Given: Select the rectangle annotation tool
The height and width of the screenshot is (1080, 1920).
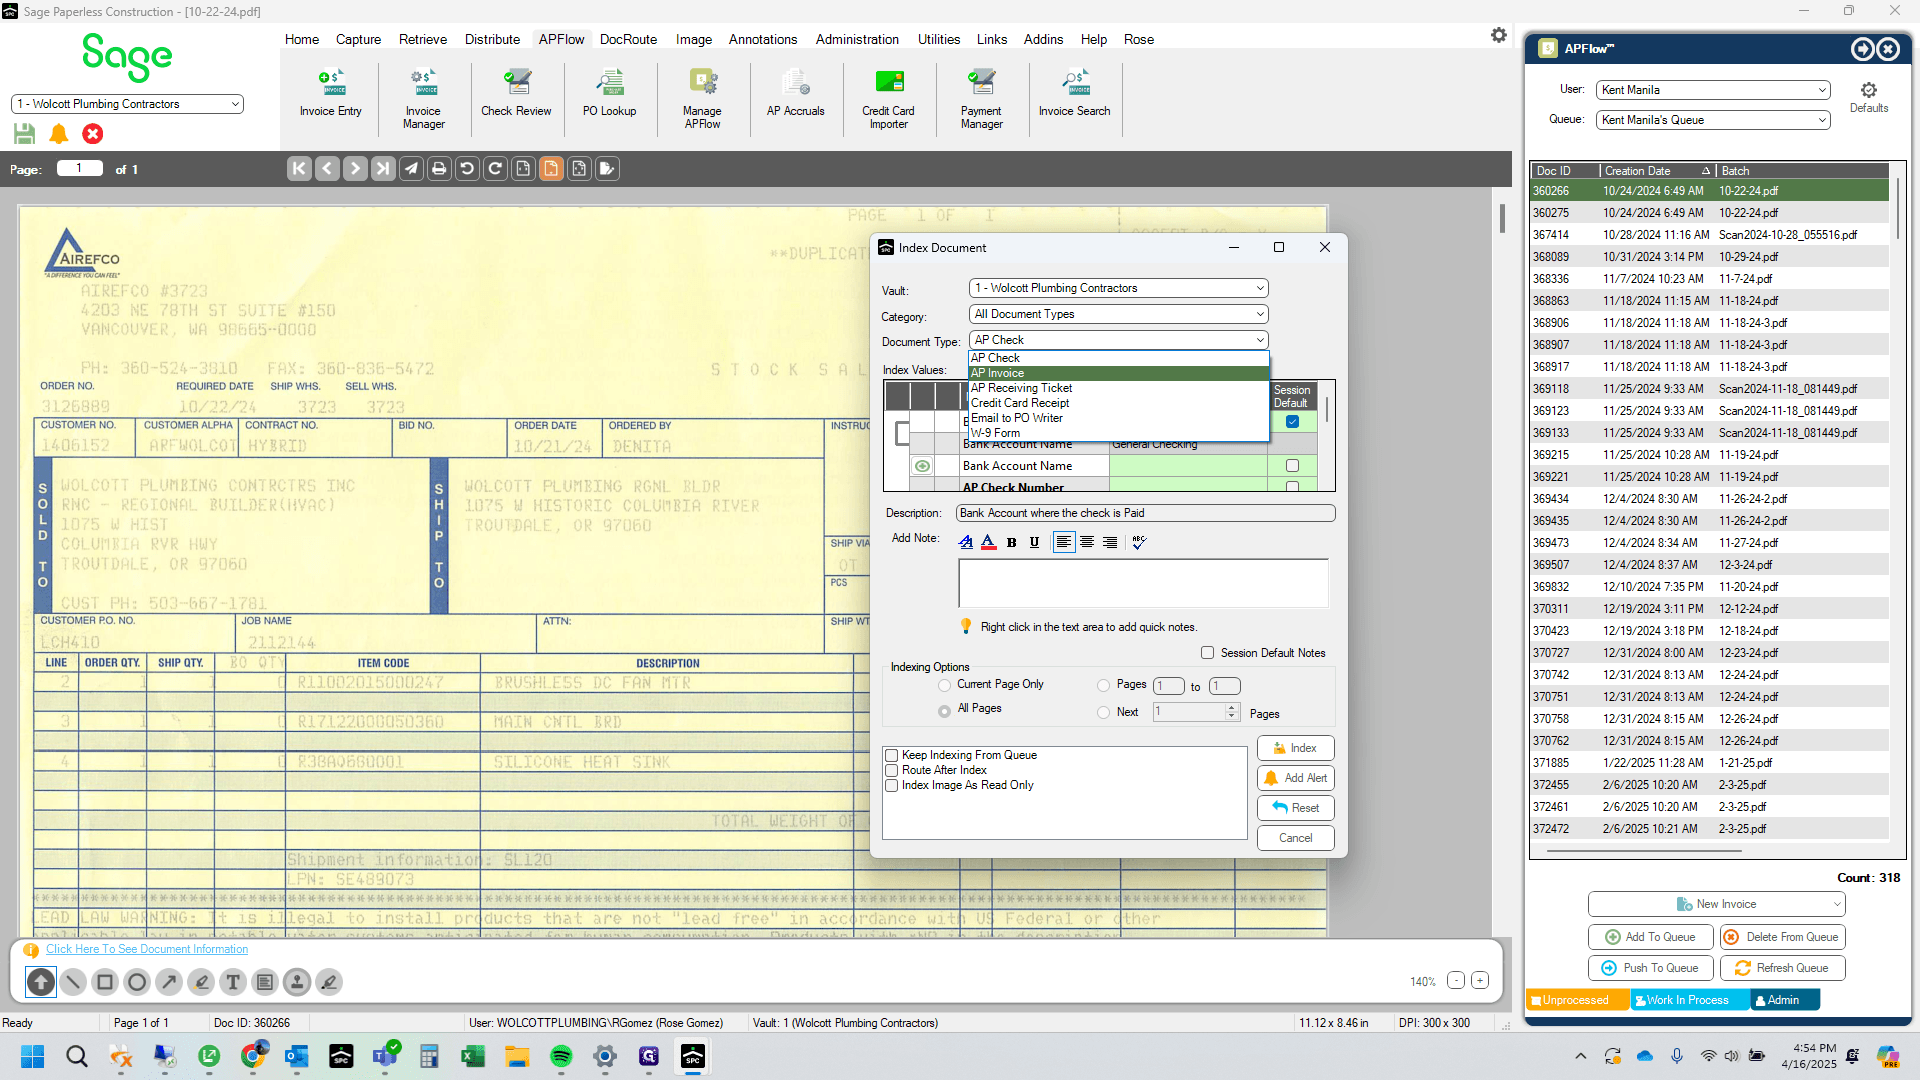Looking at the screenshot, I should (105, 982).
